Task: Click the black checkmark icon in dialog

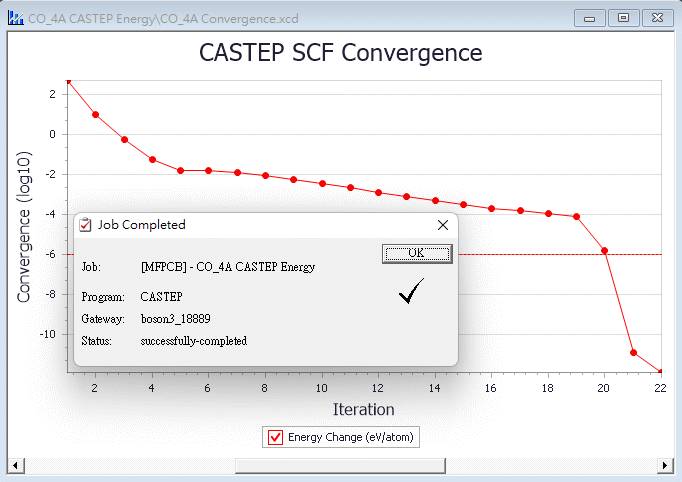Action: 410,291
